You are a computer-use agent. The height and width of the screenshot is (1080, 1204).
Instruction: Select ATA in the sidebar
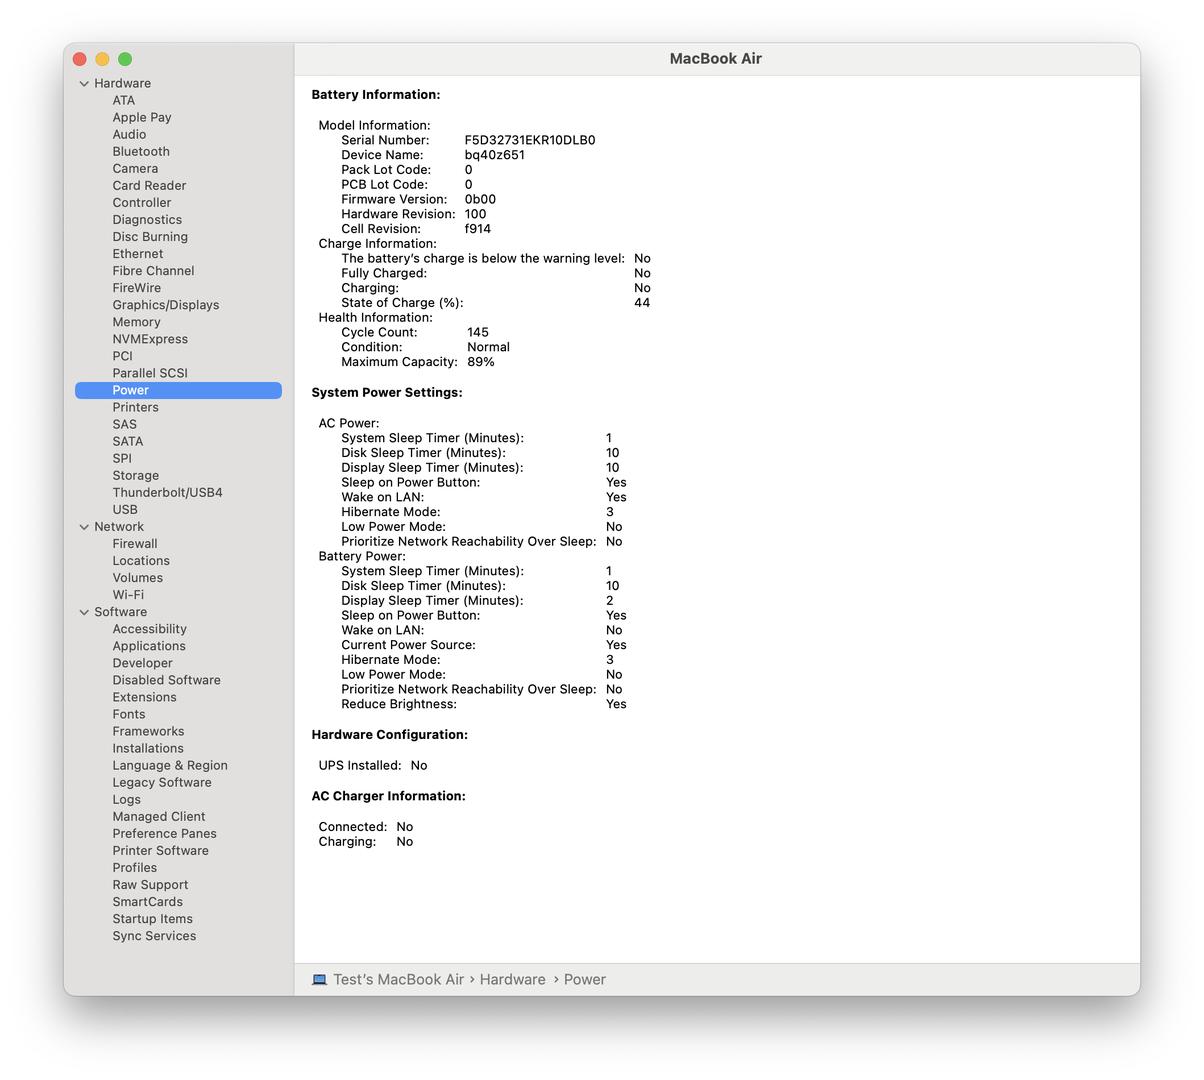tap(124, 100)
